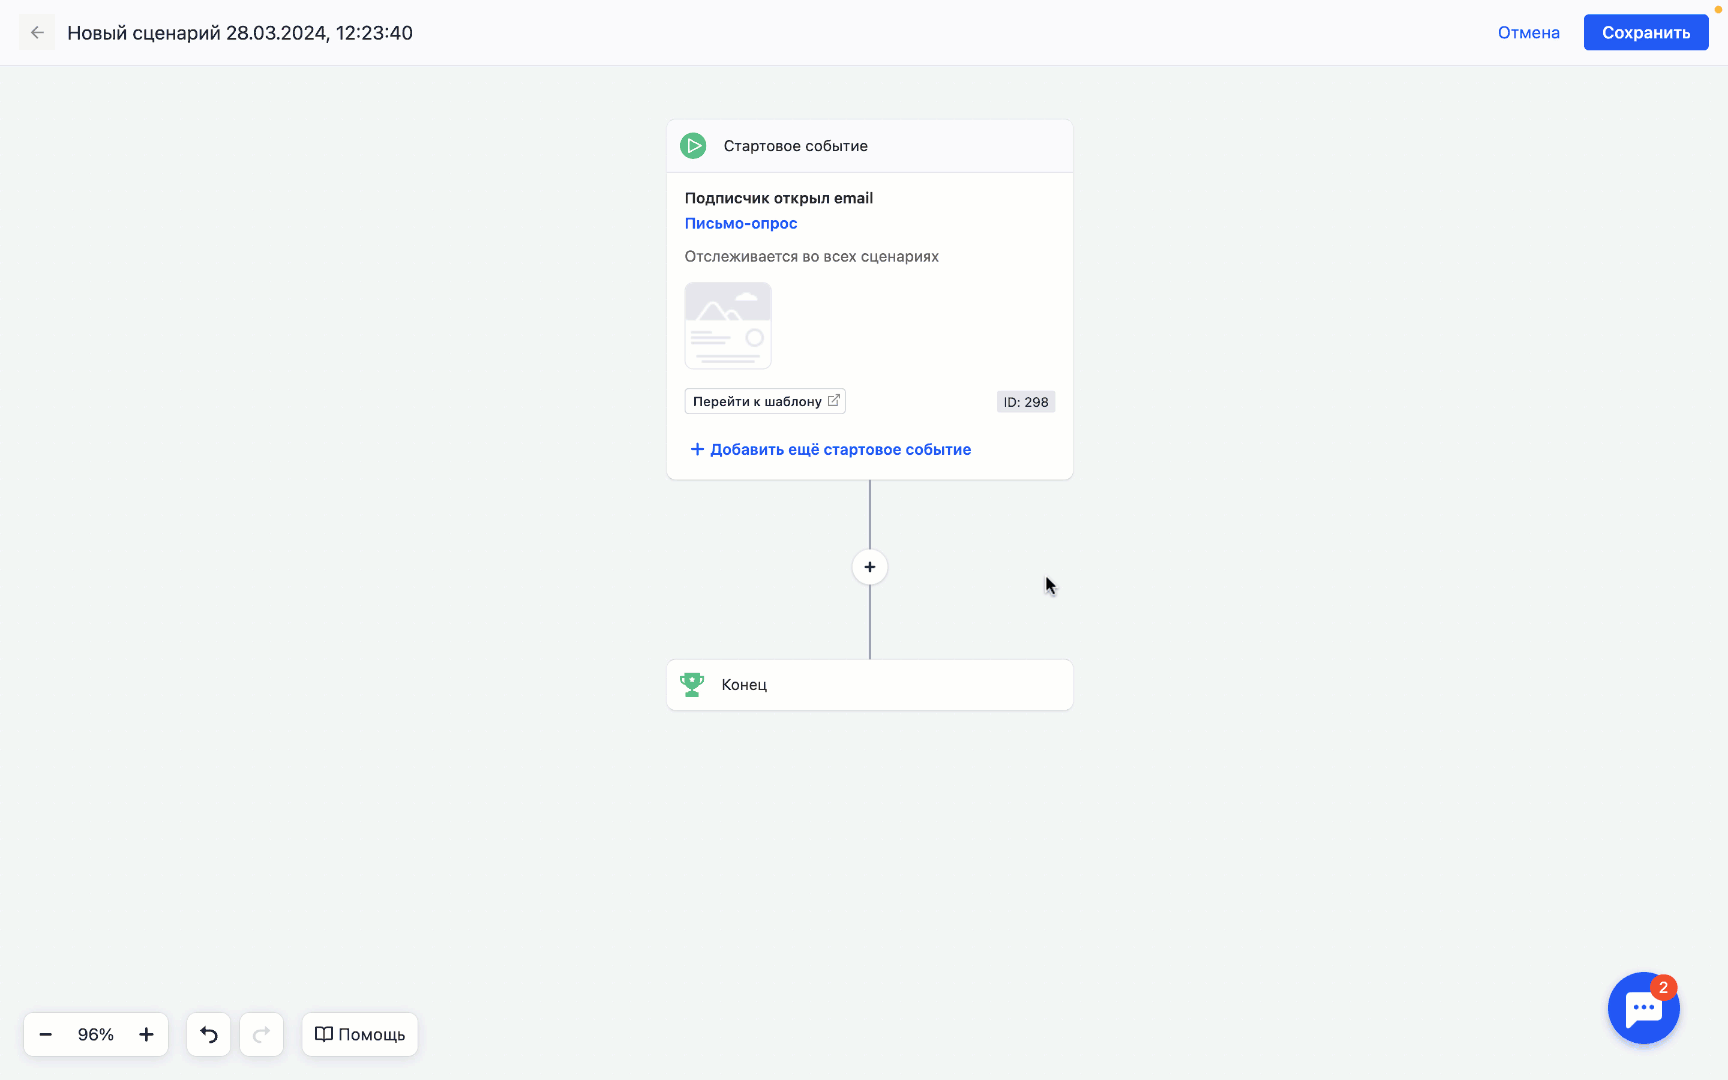This screenshot has height=1080, width=1728.
Task: Add another start event via Добавить ещё стартовое событие
Action: (x=840, y=449)
